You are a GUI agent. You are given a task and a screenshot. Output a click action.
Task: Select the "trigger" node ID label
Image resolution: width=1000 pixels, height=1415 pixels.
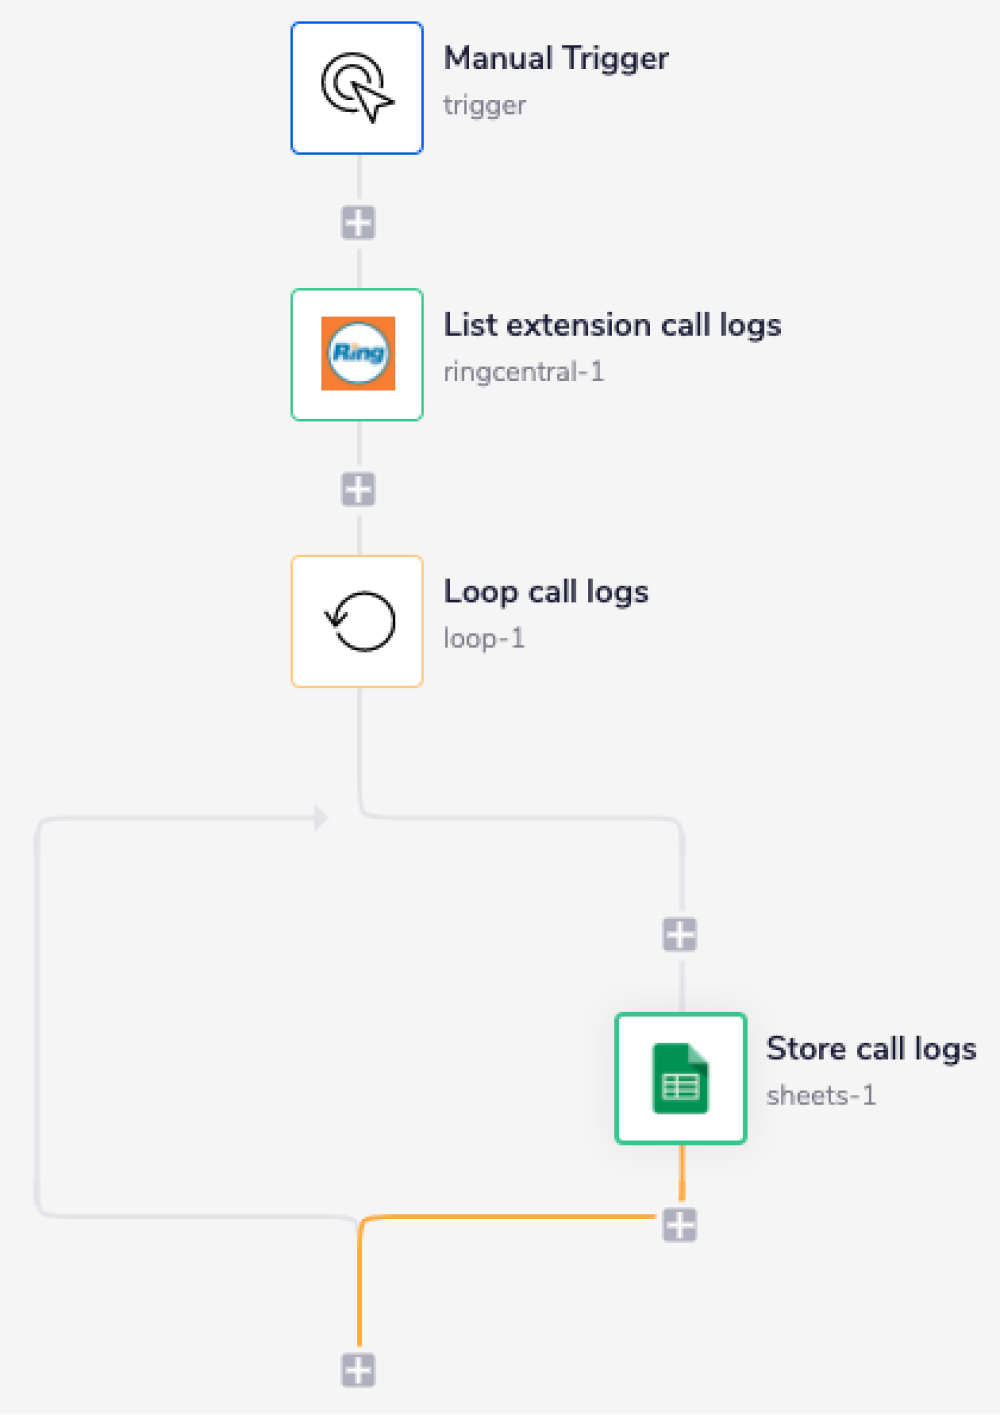[484, 105]
